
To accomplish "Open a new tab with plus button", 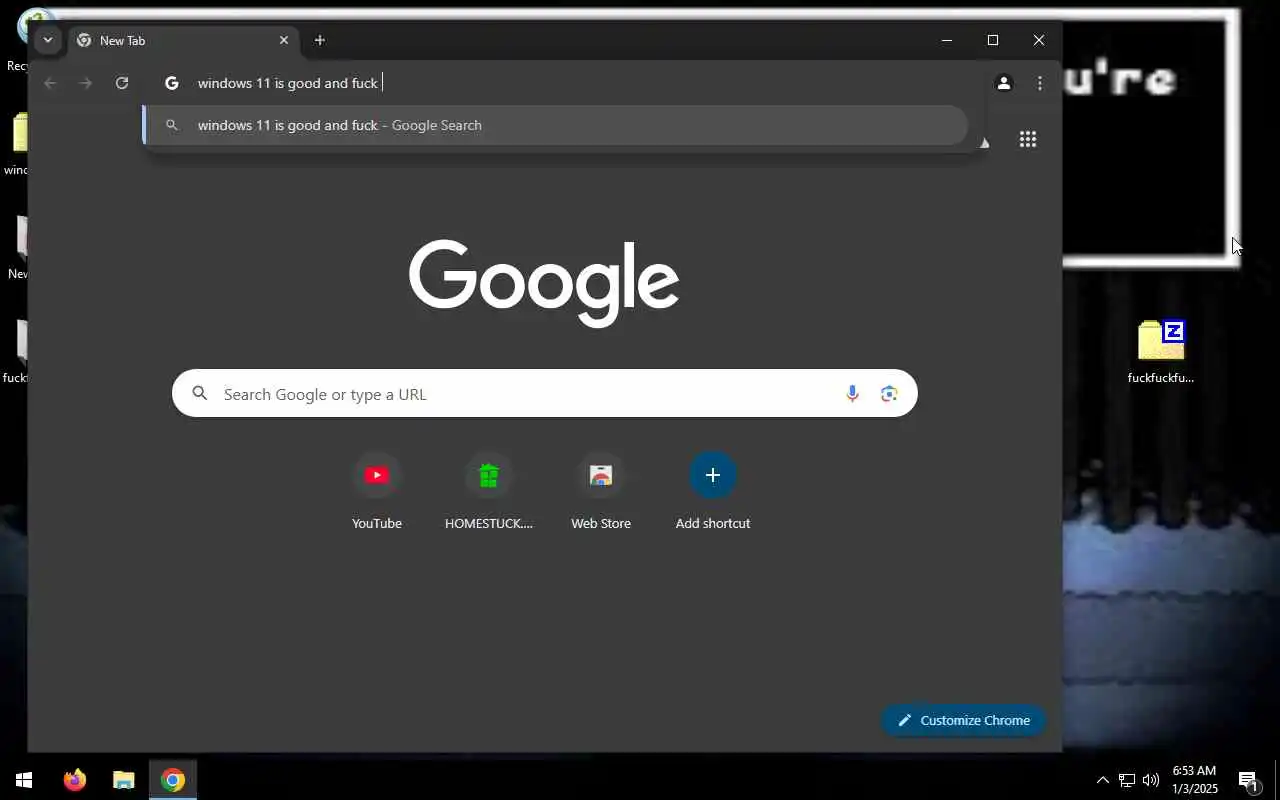I will 320,40.
